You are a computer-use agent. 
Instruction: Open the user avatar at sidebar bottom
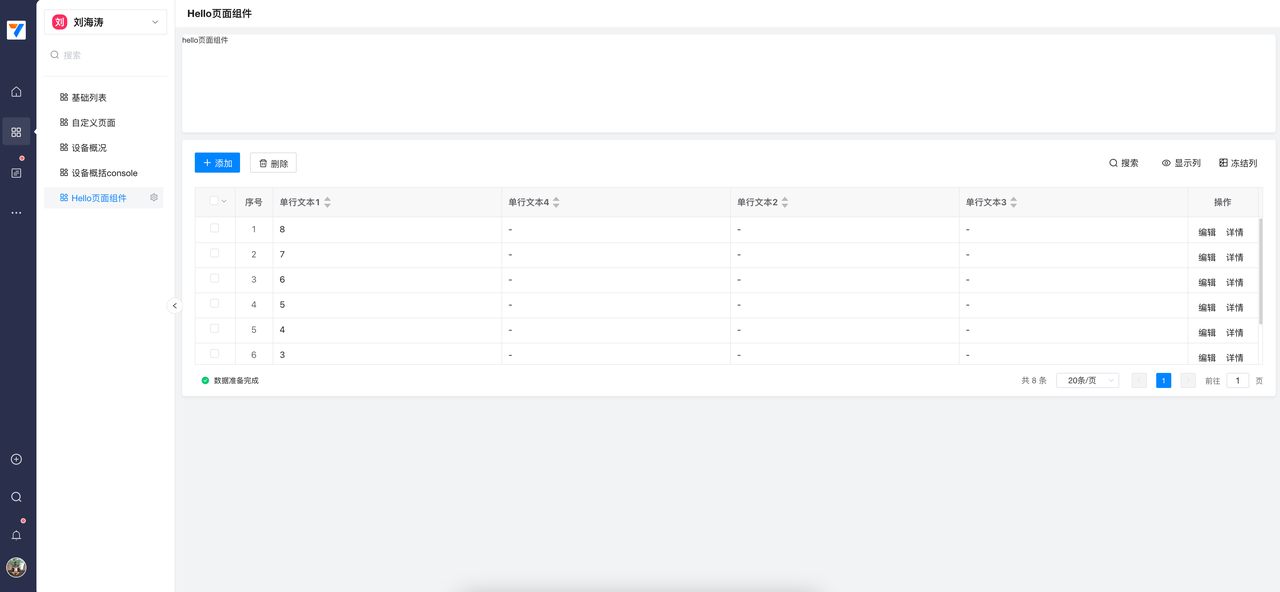pyautogui.click(x=16, y=568)
